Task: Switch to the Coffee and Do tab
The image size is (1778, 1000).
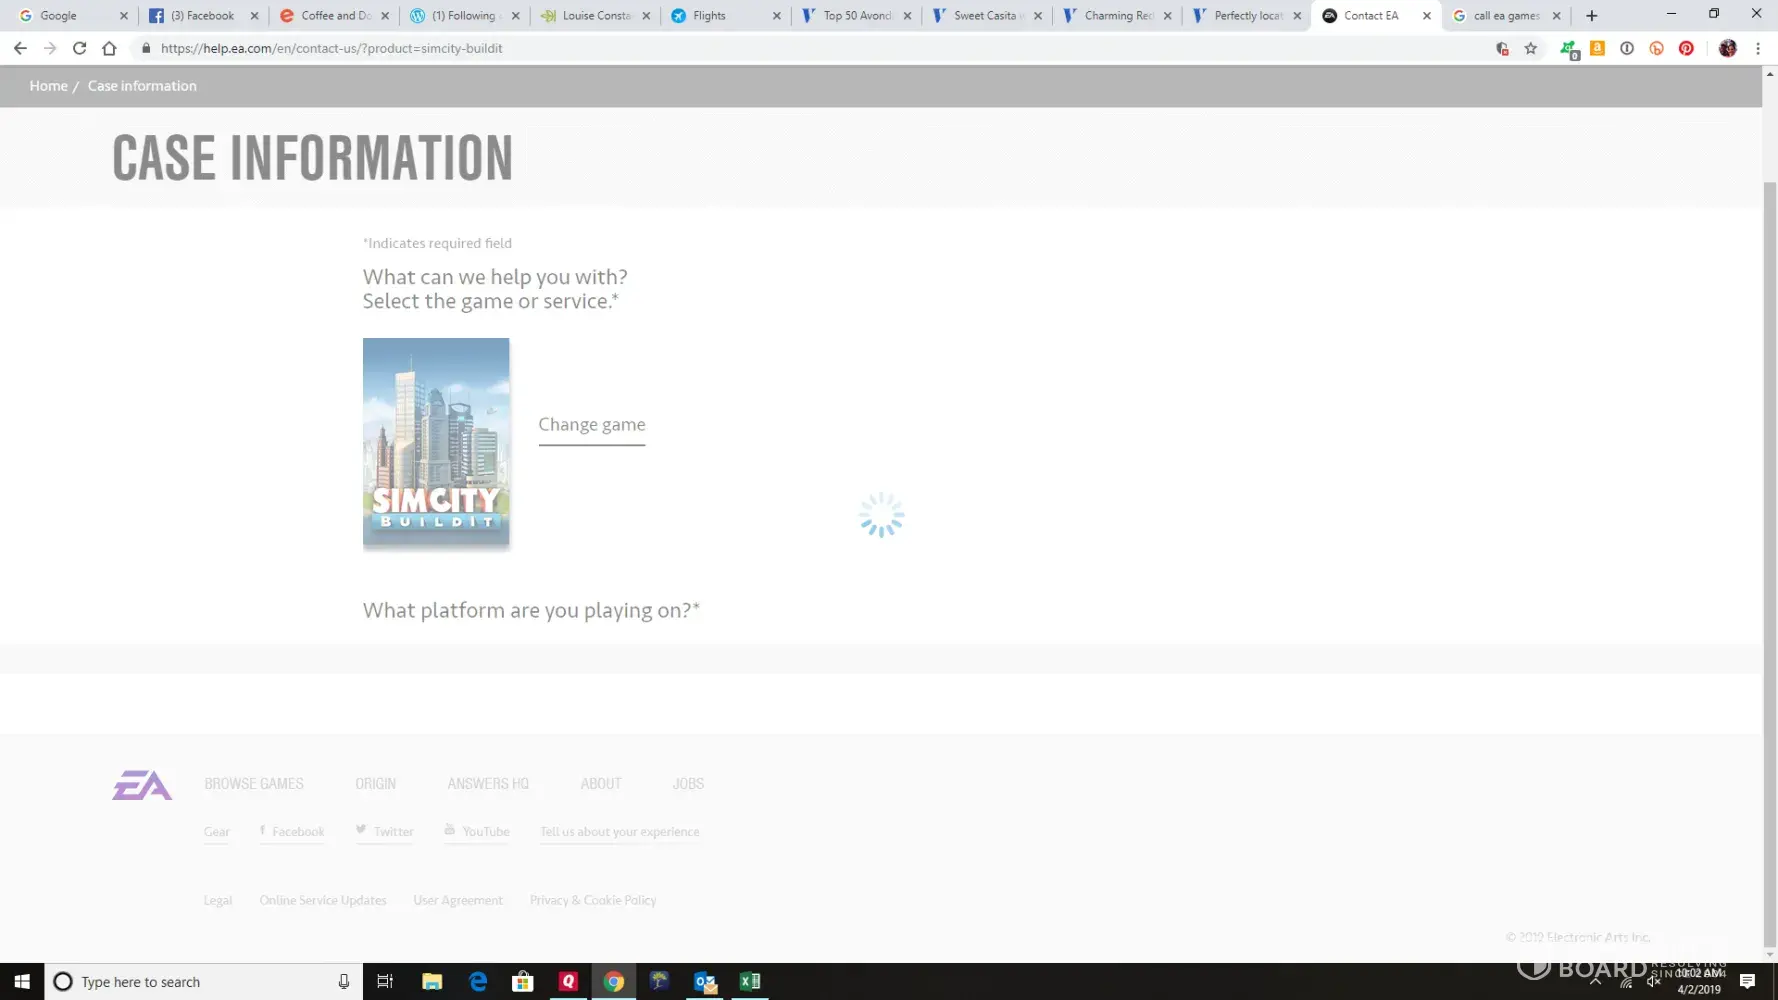Action: tap(334, 16)
